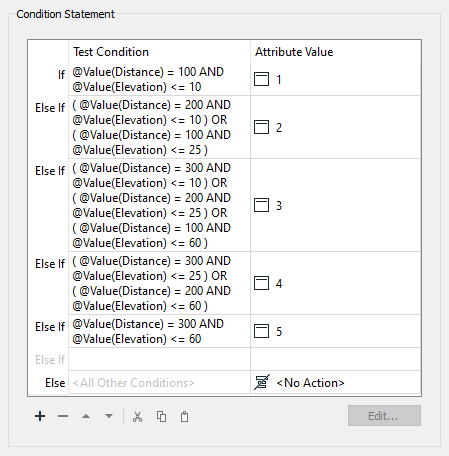This screenshot has width=449, height=456.
Task: Select the If test condition with Distance = 100
Action: 159,79
